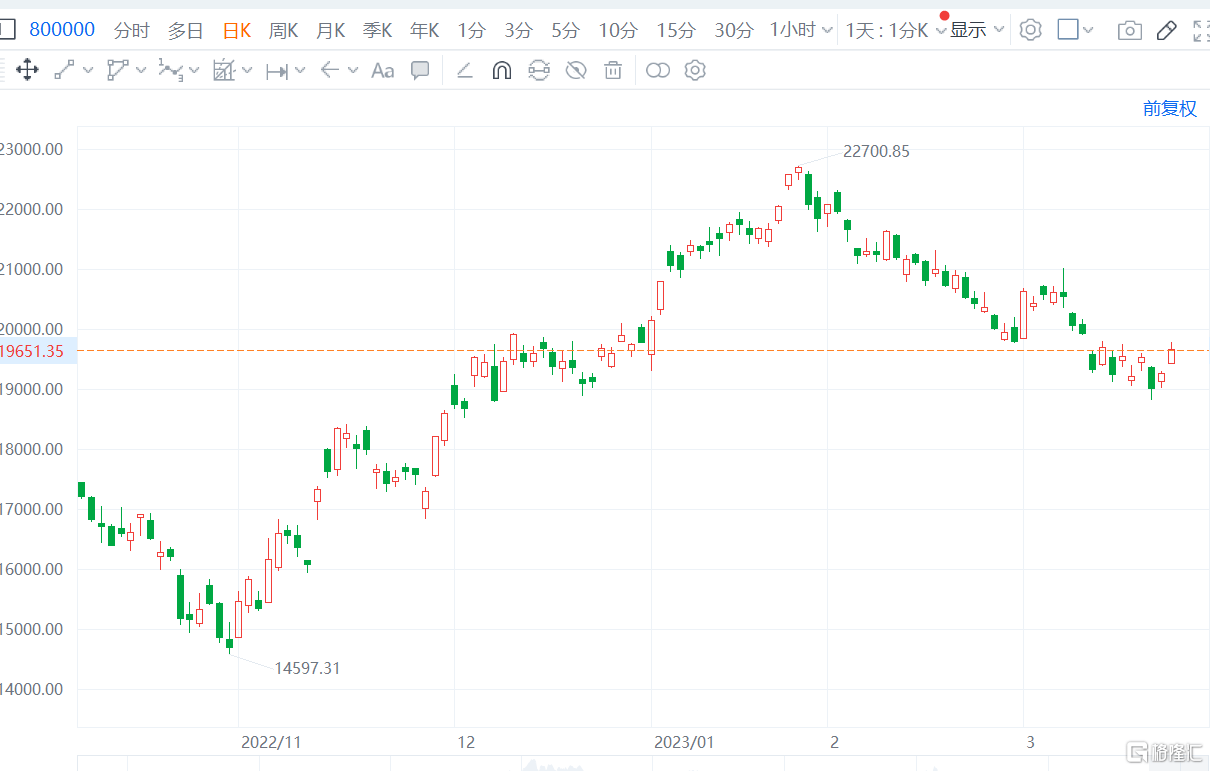
Task: Select the 年K yearly chart tab
Action: [x=424, y=30]
